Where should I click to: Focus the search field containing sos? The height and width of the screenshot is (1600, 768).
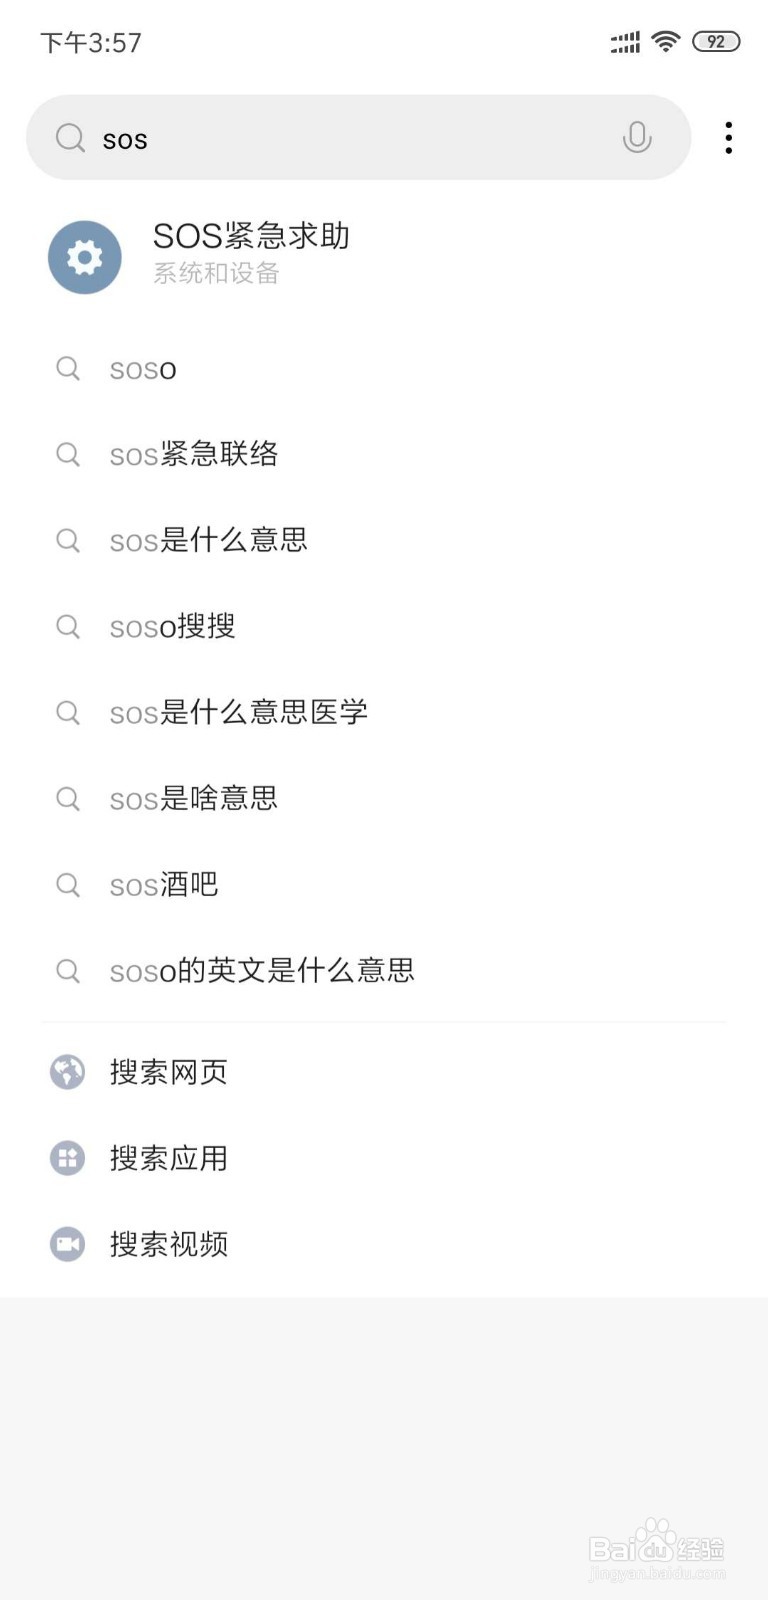[350, 138]
